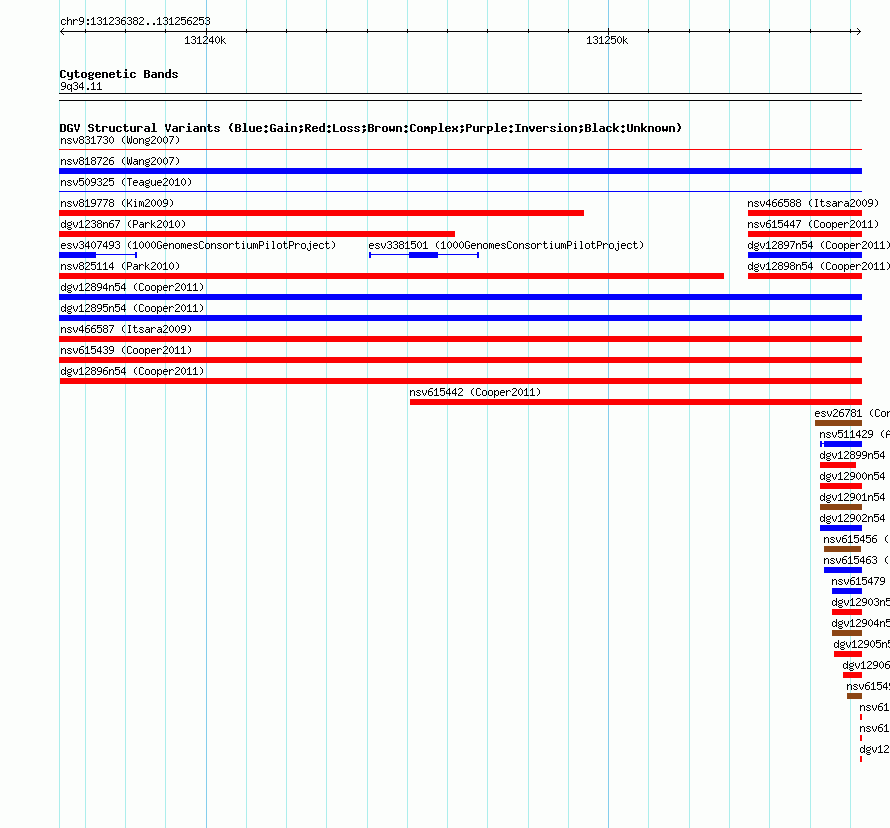
Task: Open the dgv12894n54 (Cooper2011) variant label
Action: (132, 287)
